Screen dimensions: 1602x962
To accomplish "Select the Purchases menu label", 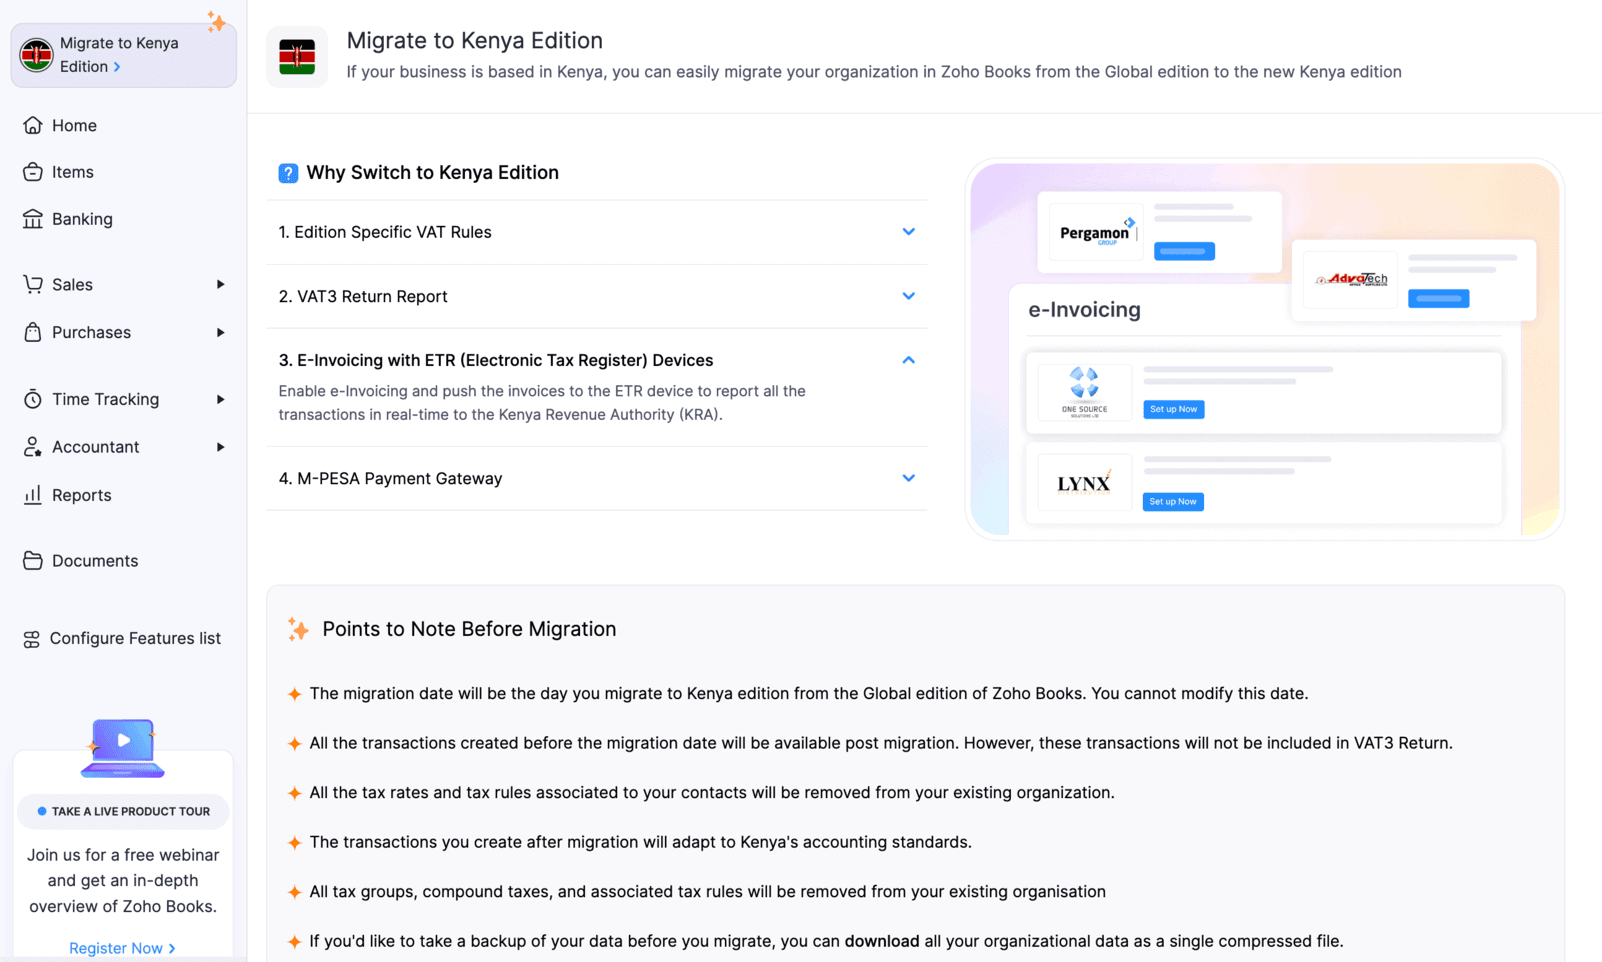I will (91, 332).
